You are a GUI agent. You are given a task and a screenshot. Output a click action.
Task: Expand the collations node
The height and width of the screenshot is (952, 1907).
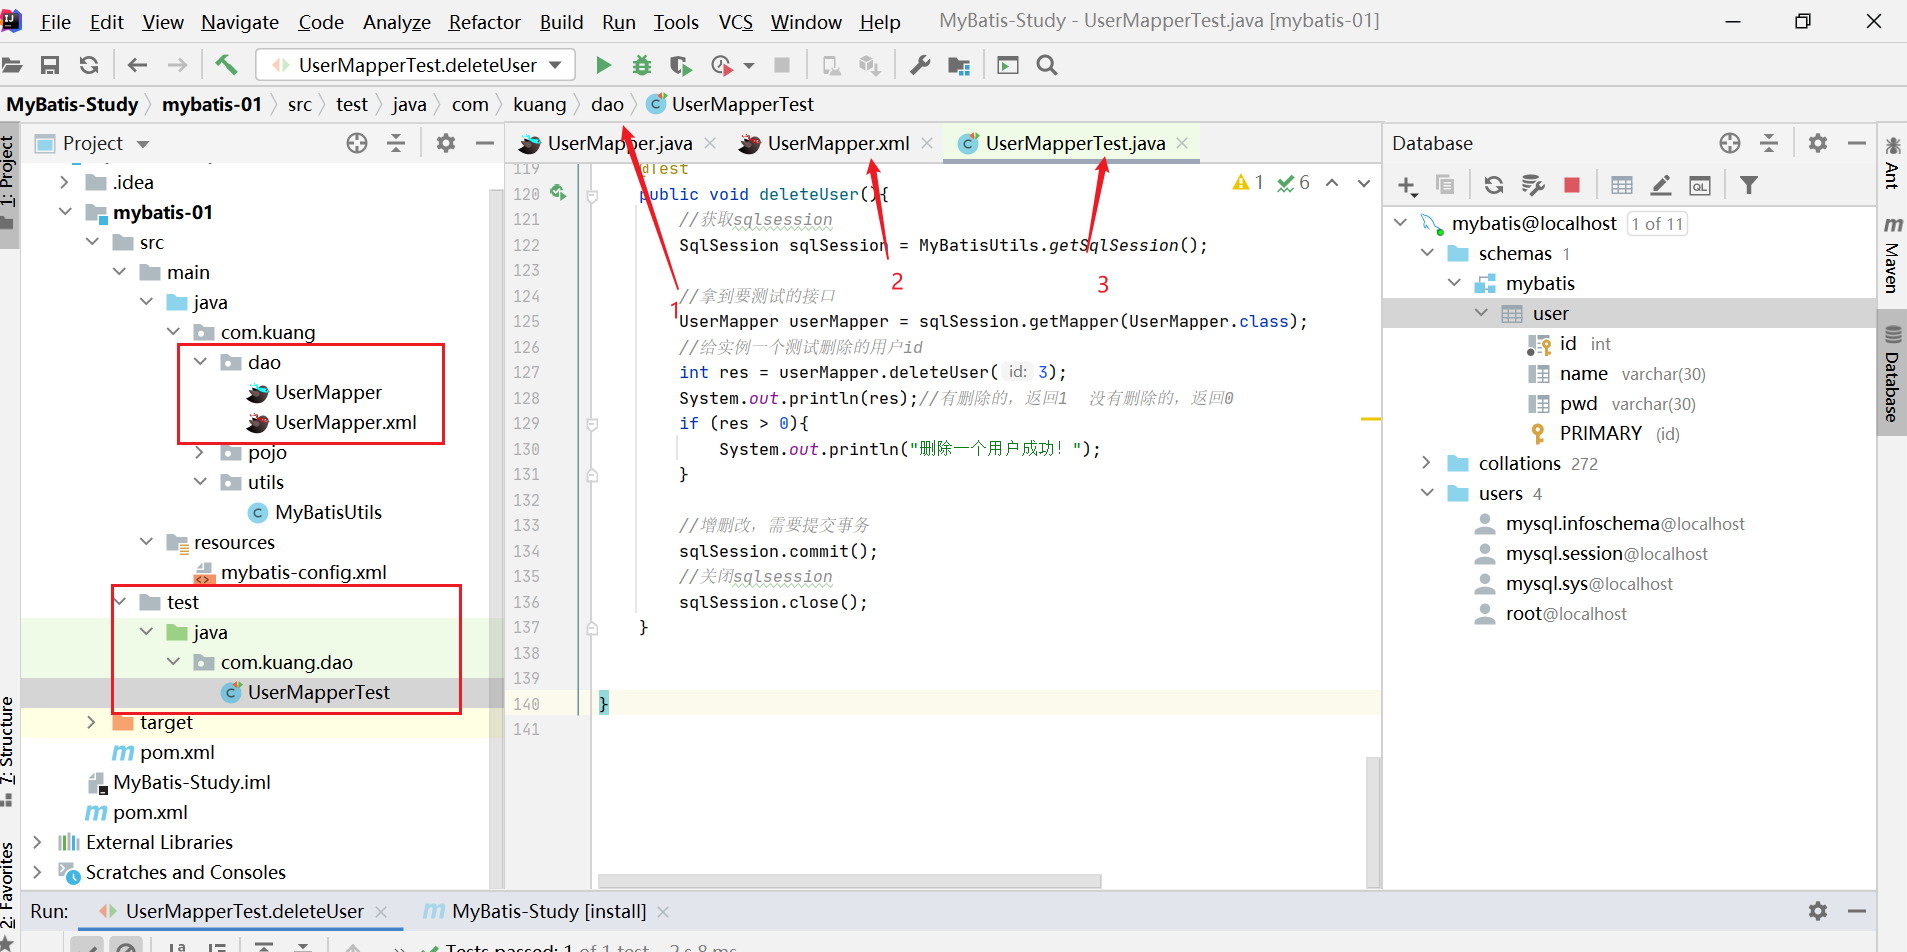pyautogui.click(x=1427, y=463)
